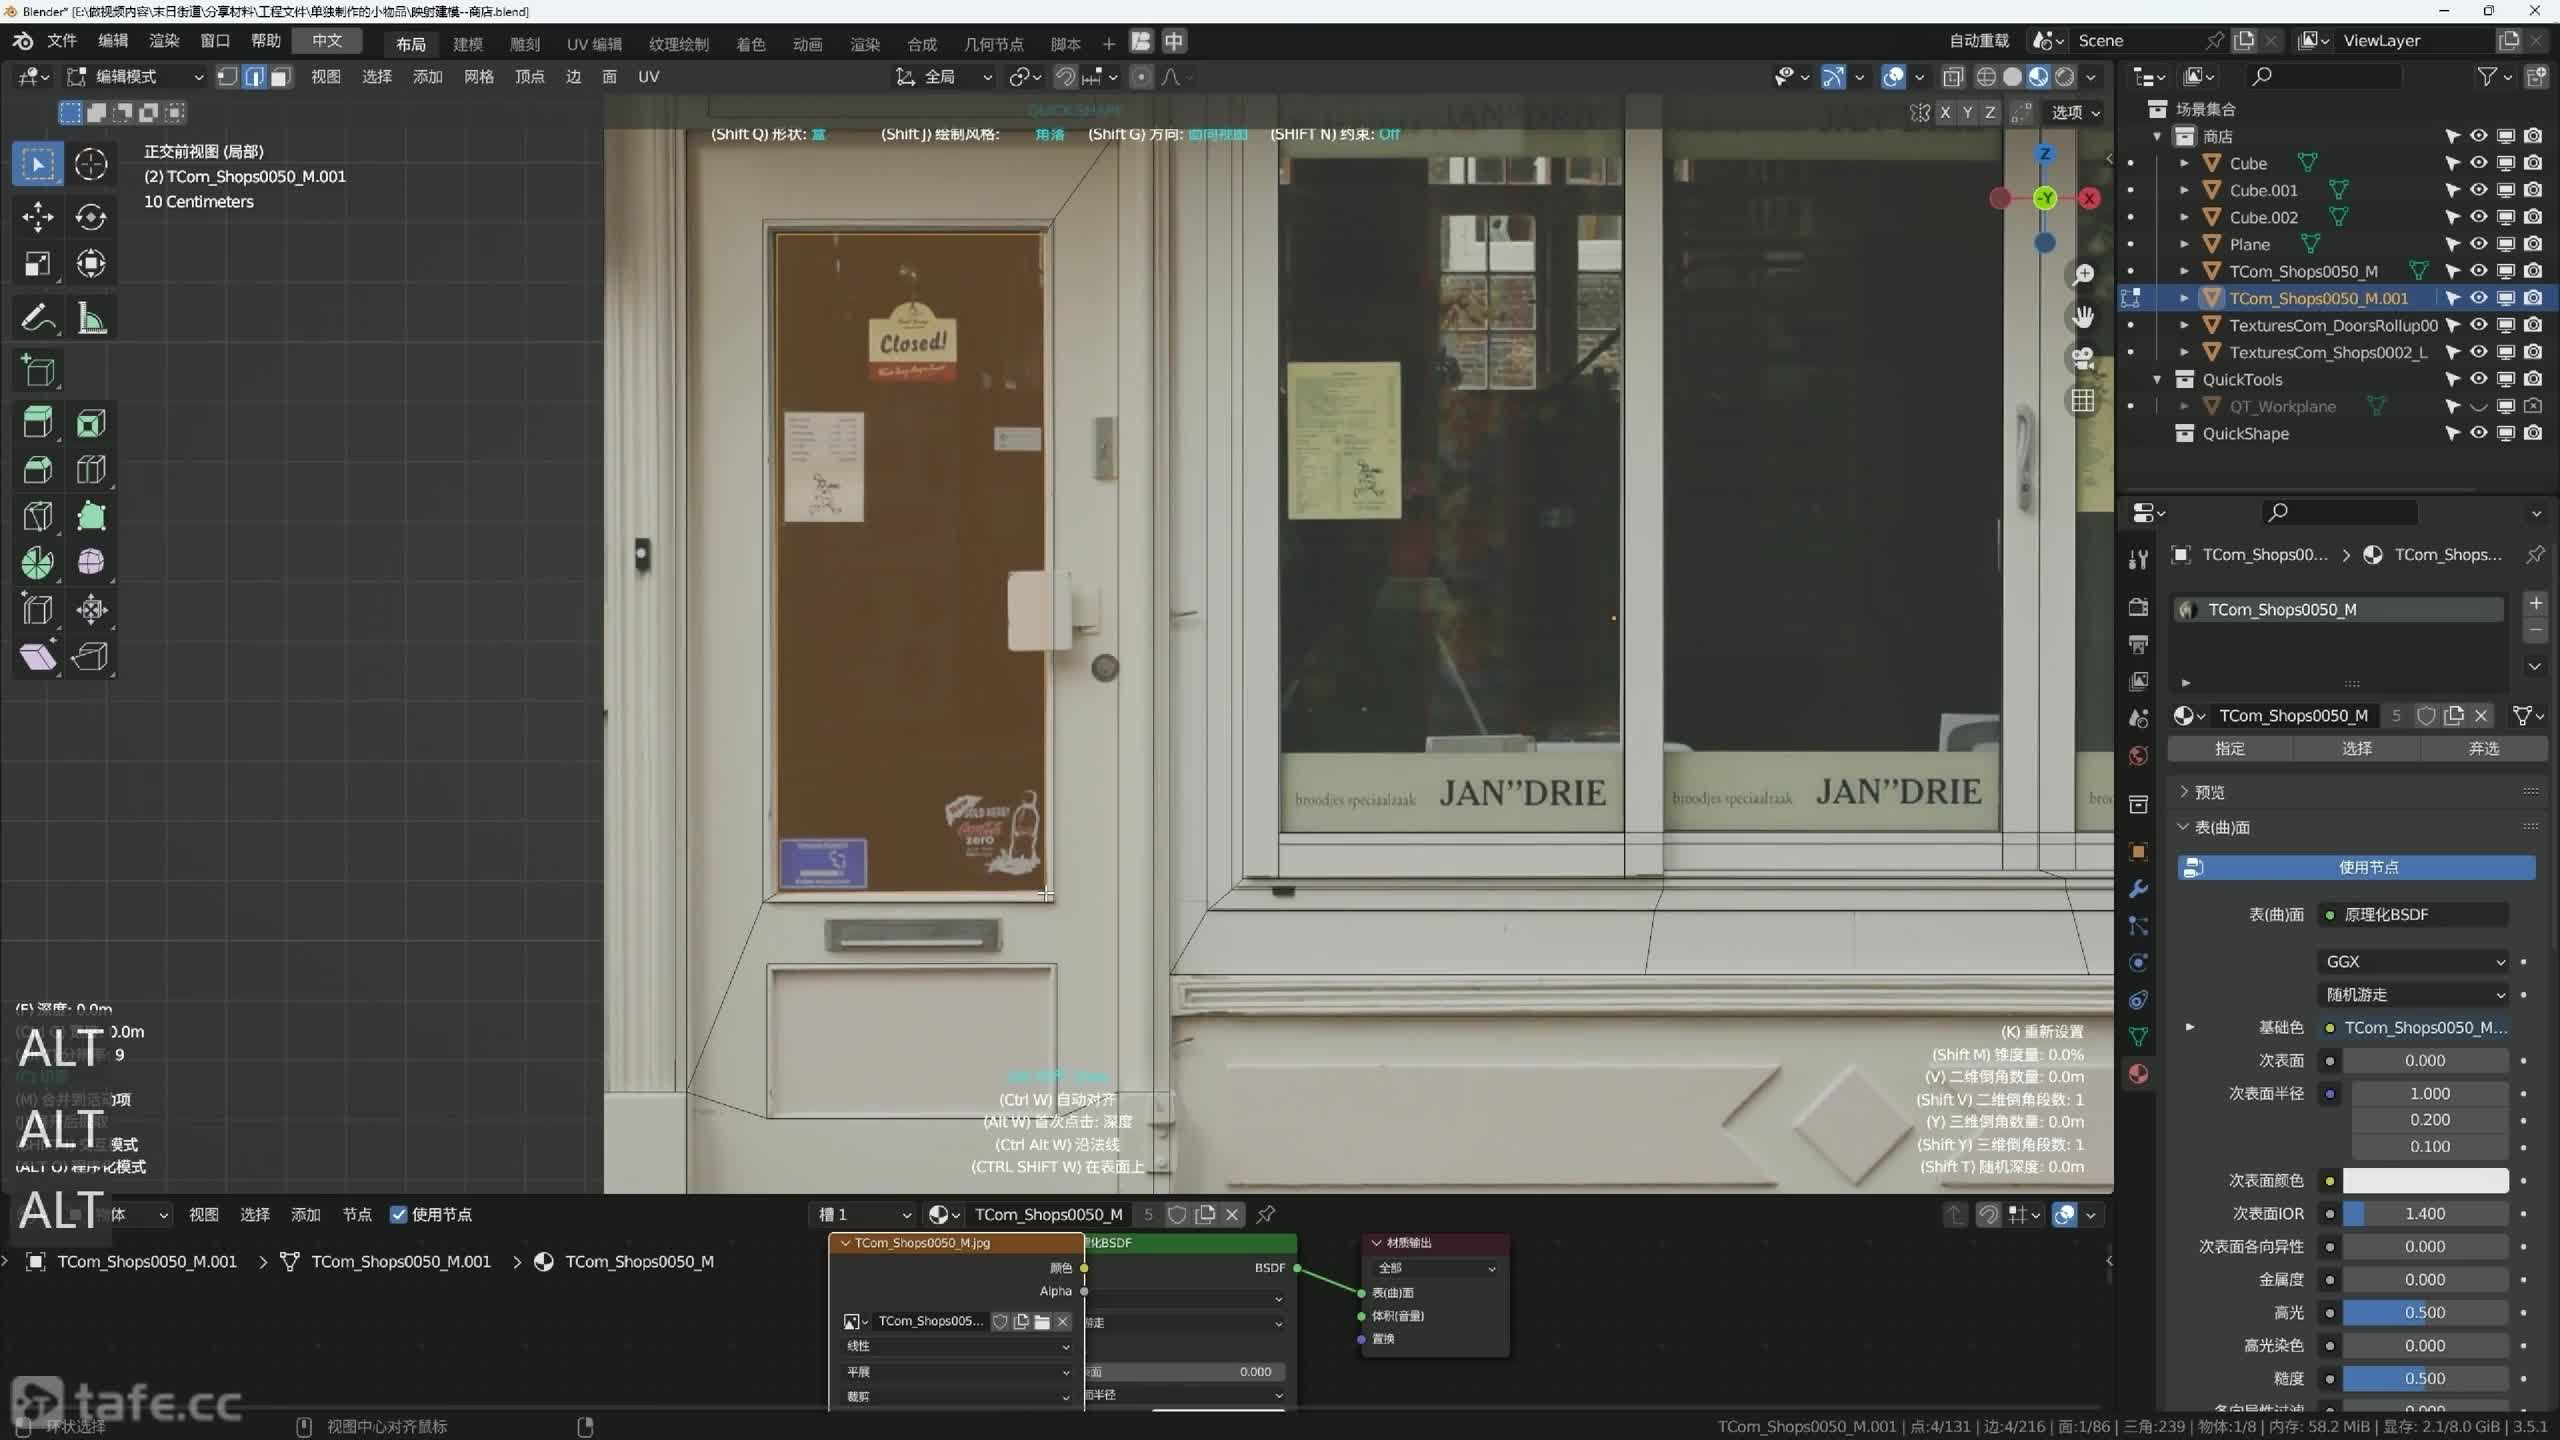Select the Smooth tool
The width and height of the screenshot is (2560, 1440).
[91, 563]
